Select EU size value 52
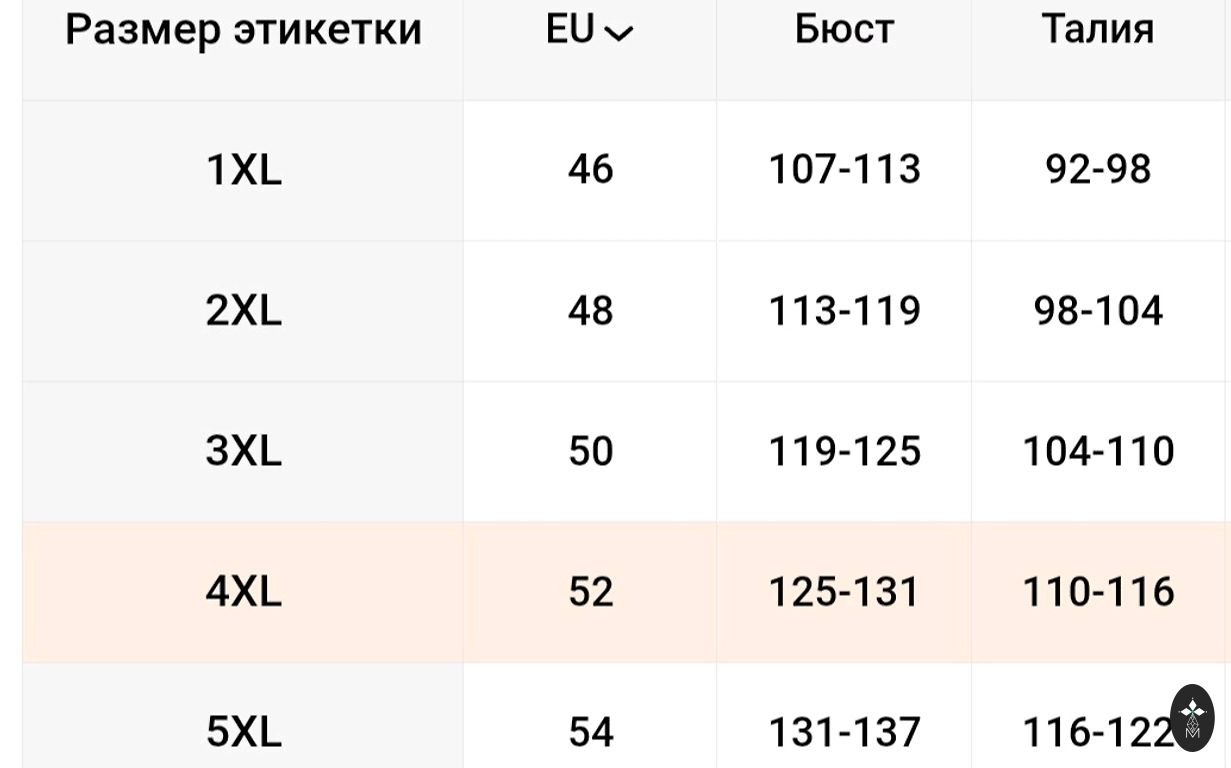The image size is (1231, 768). (x=590, y=592)
